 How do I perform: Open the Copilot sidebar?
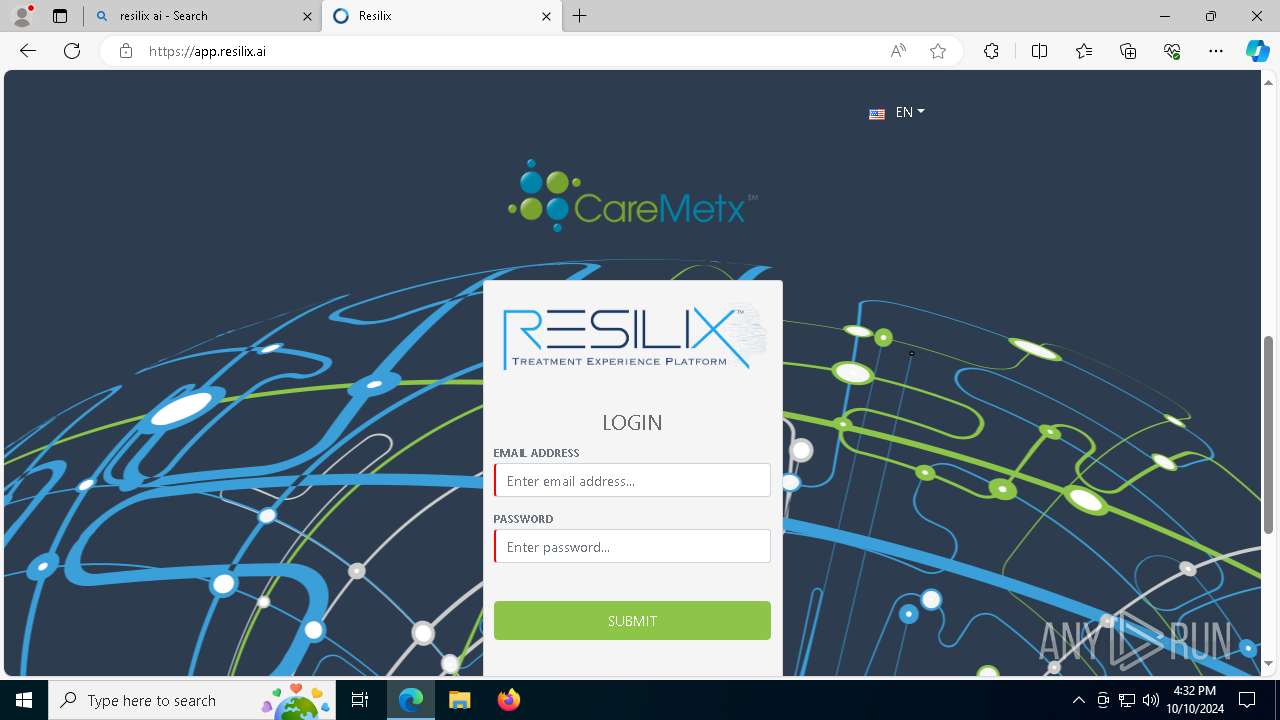1257,51
